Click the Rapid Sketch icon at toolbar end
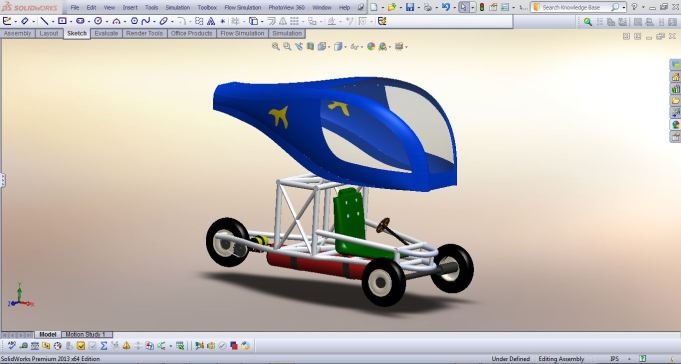The width and height of the screenshot is (681, 364). pyautogui.click(x=382, y=21)
